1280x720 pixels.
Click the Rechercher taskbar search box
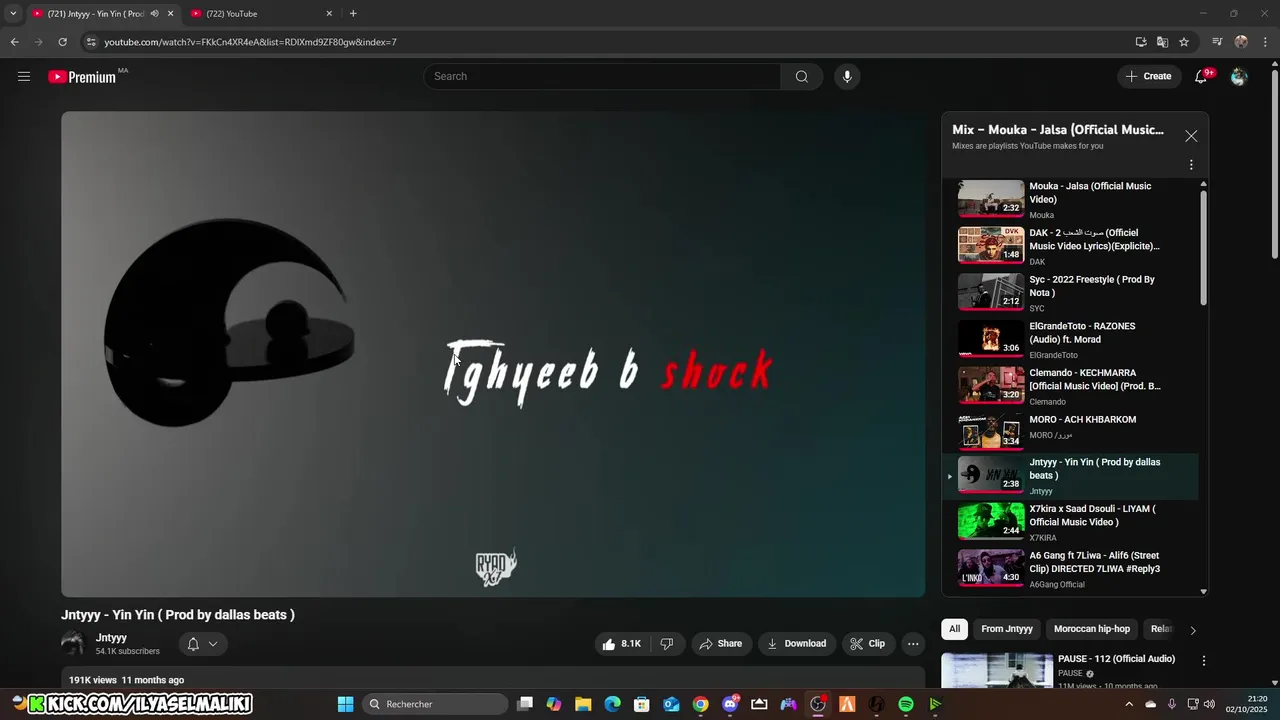pyautogui.click(x=435, y=704)
